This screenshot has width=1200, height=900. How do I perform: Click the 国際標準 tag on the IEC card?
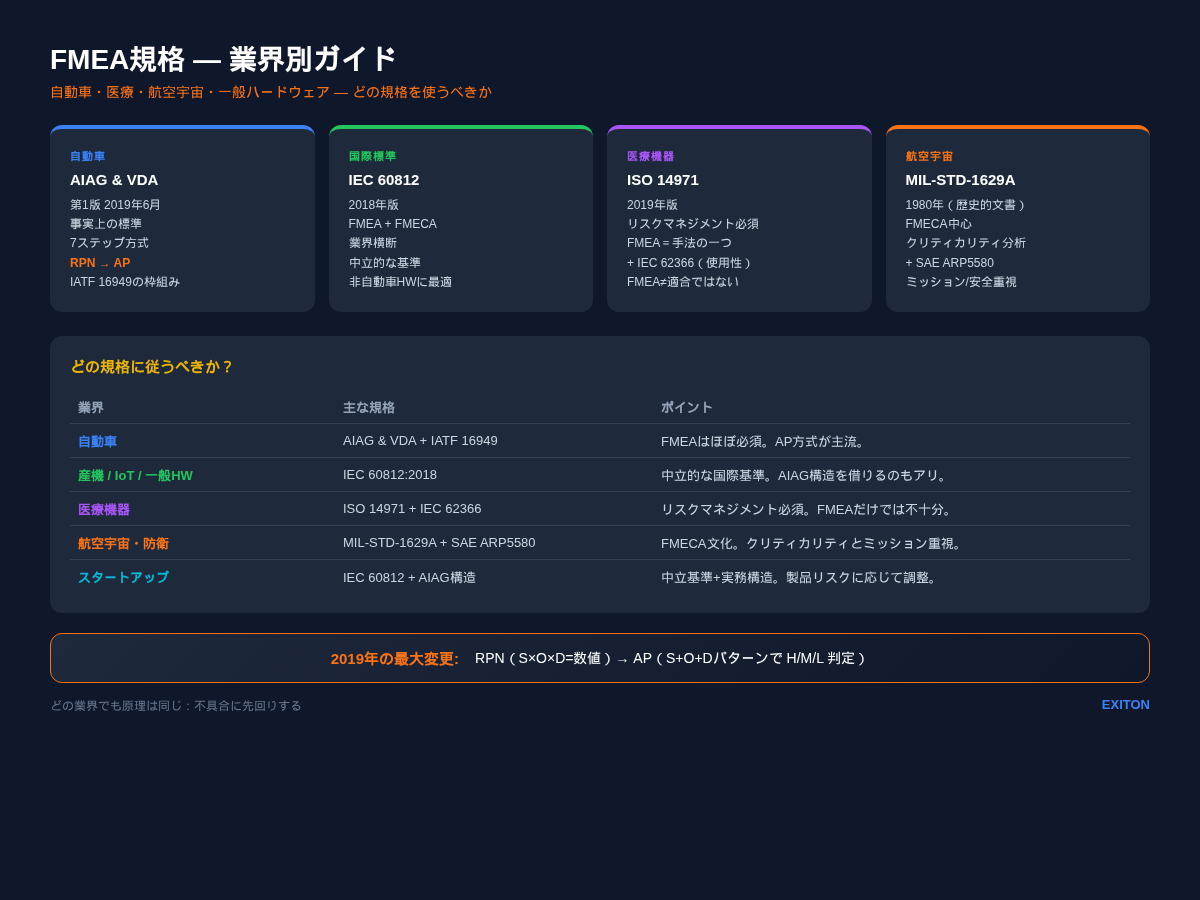pos(372,156)
